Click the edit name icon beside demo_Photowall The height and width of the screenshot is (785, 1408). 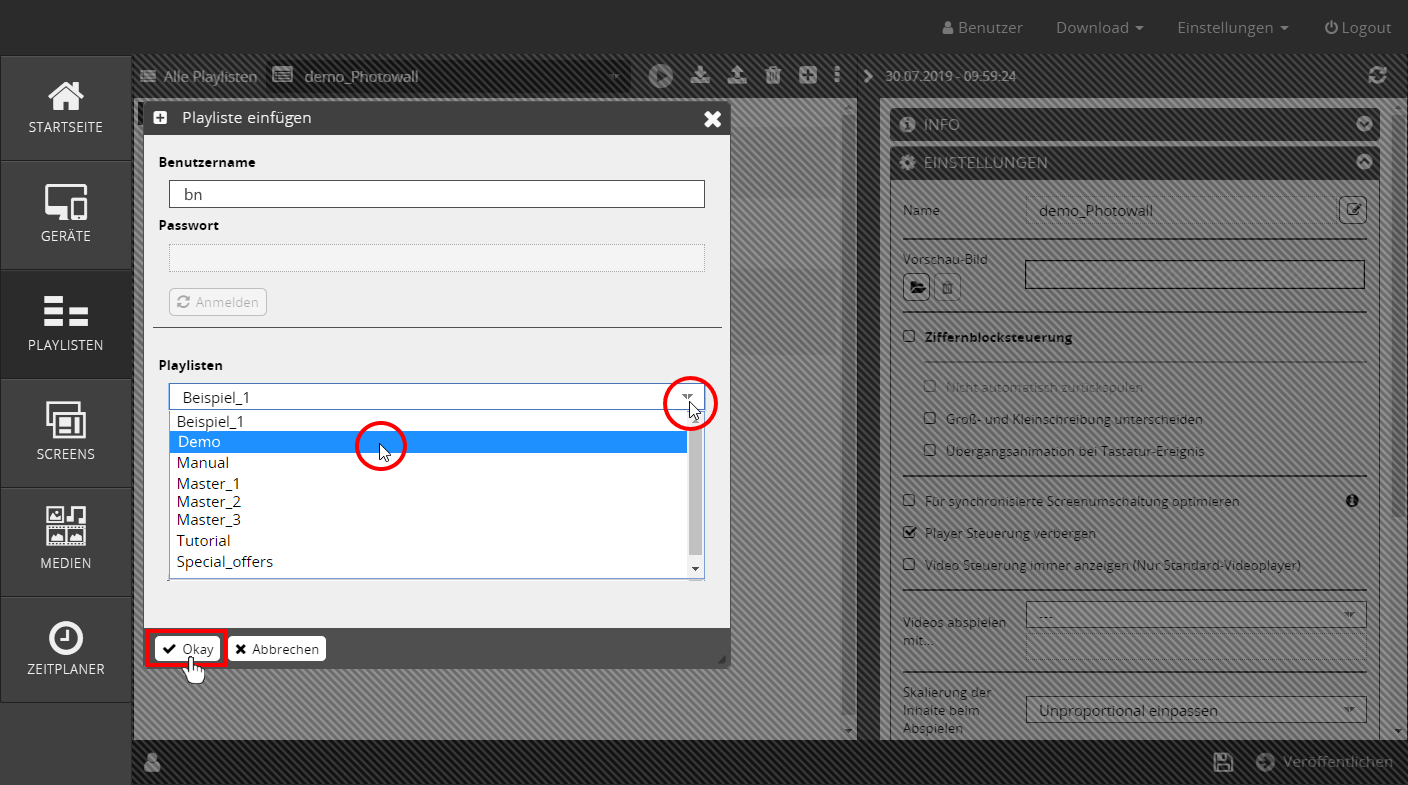click(x=1352, y=210)
